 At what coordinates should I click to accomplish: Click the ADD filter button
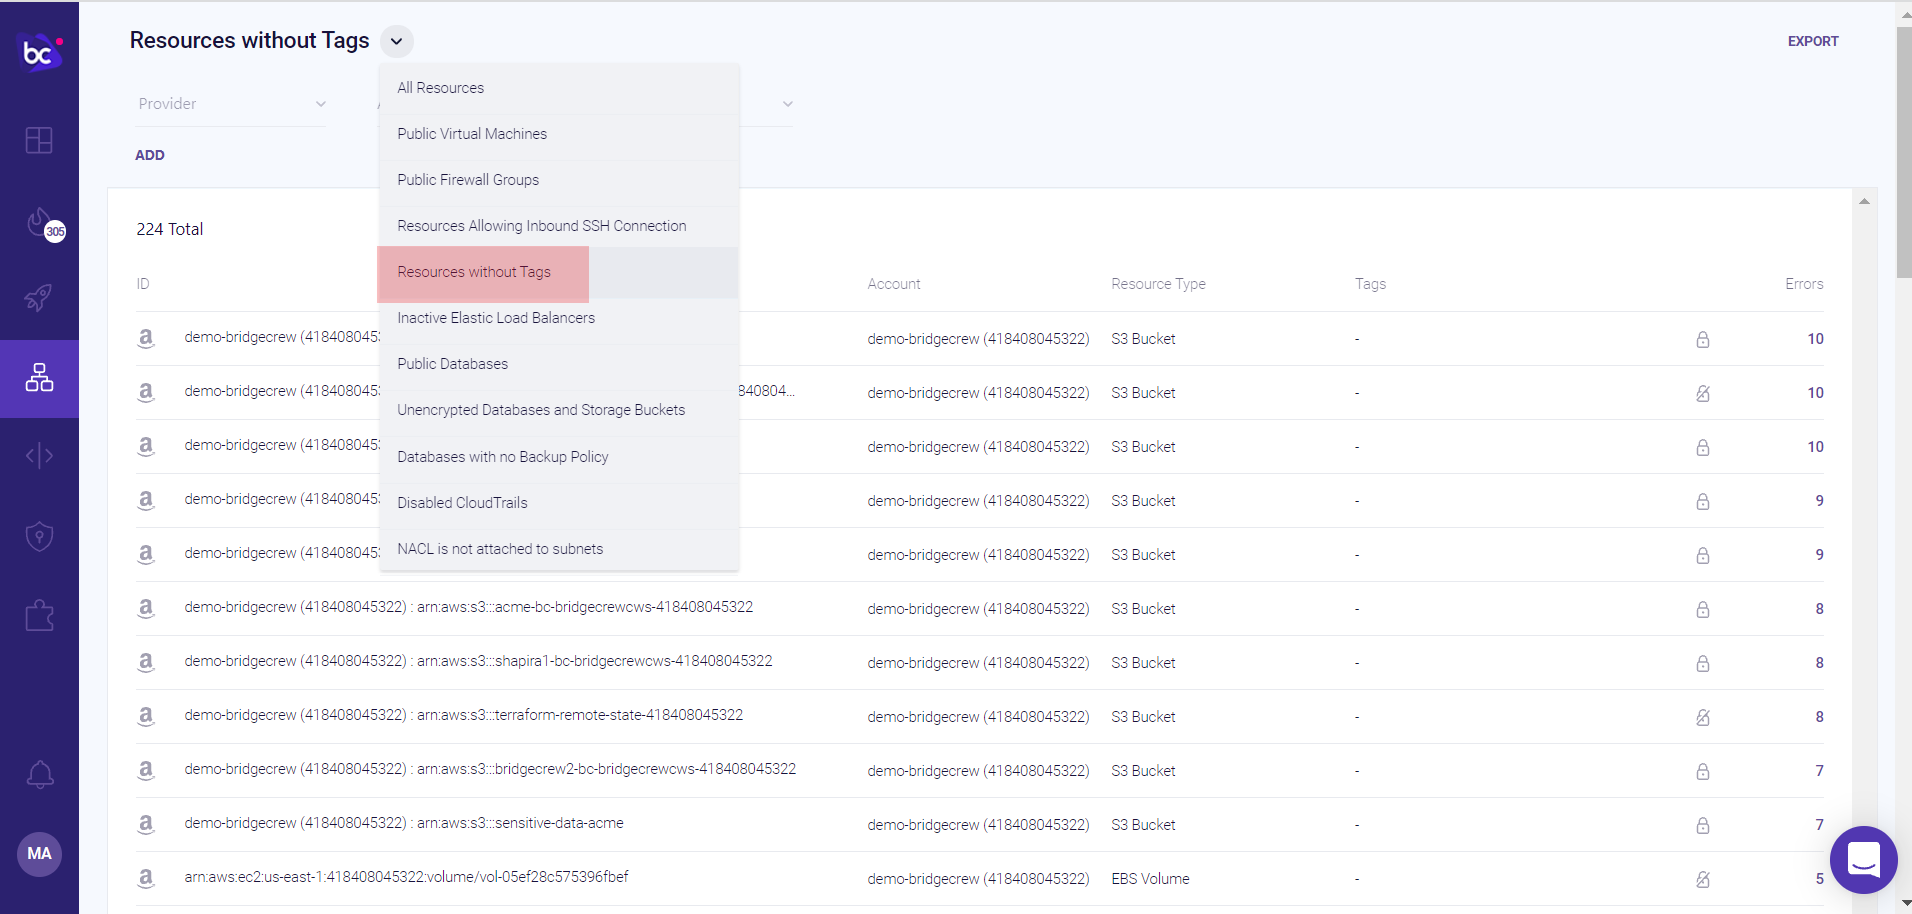pos(150,155)
